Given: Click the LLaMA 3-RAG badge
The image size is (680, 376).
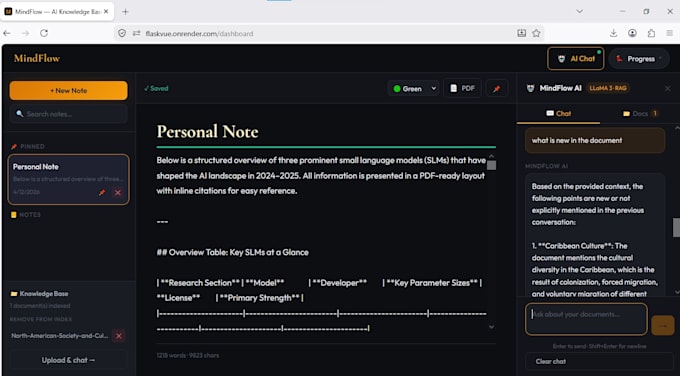Looking at the screenshot, I should click(x=608, y=88).
